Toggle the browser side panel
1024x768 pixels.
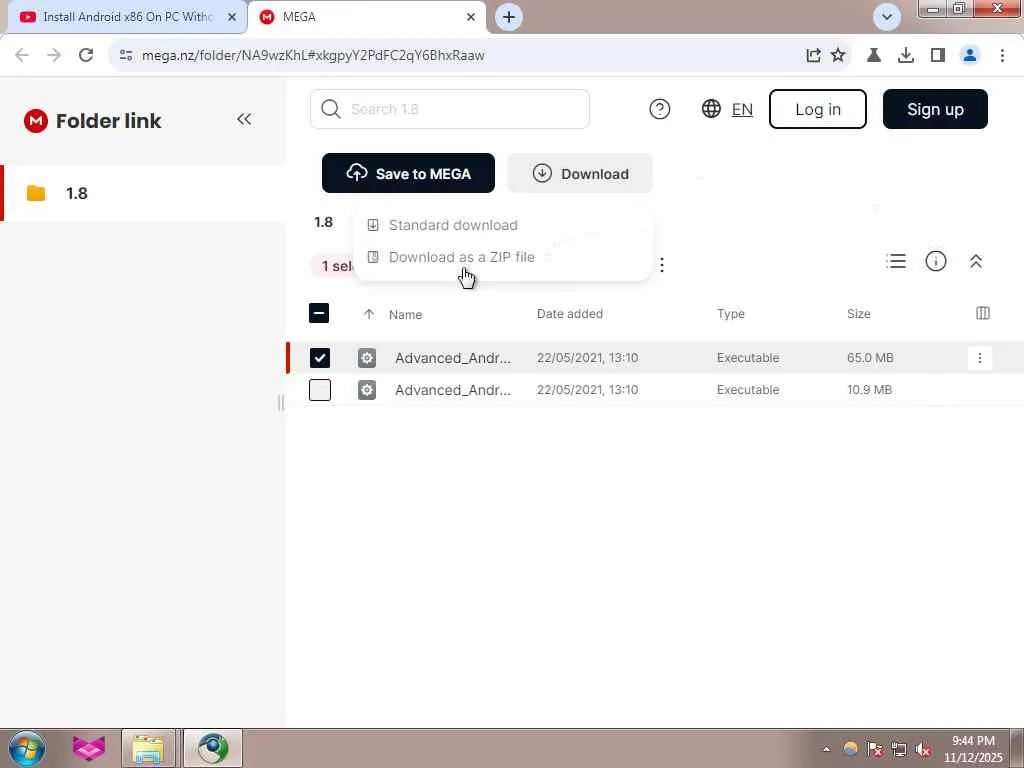938,56
